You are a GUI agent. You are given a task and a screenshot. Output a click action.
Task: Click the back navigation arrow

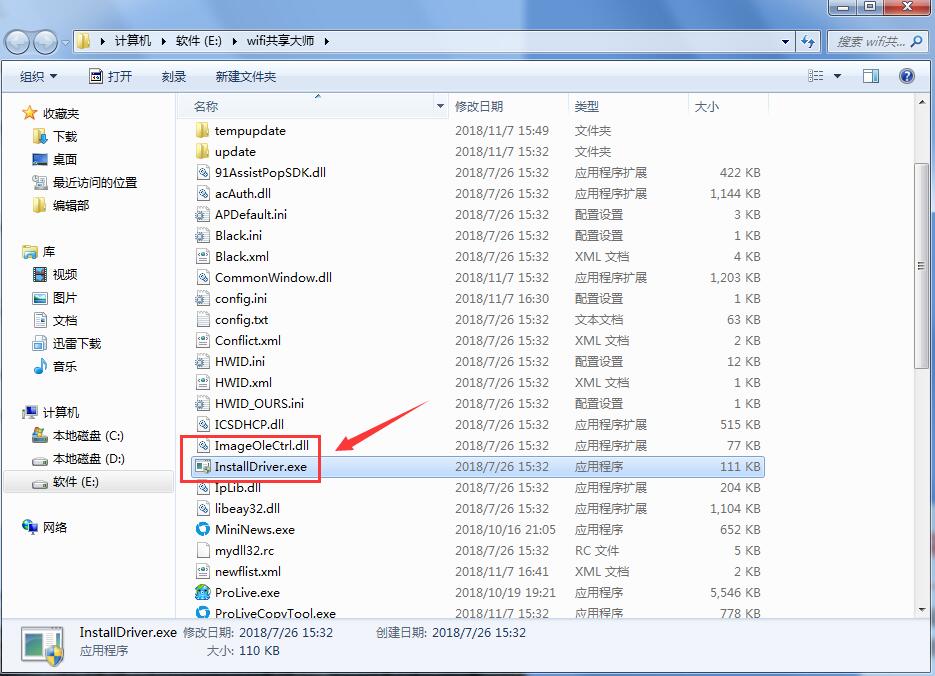coord(17,42)
